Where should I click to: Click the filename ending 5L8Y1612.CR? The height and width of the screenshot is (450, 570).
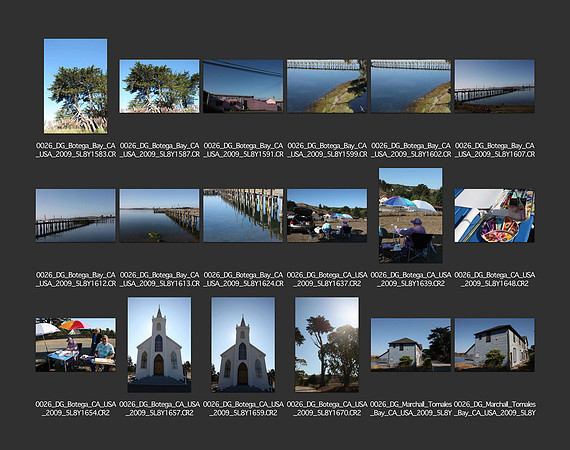coord(76,279)
